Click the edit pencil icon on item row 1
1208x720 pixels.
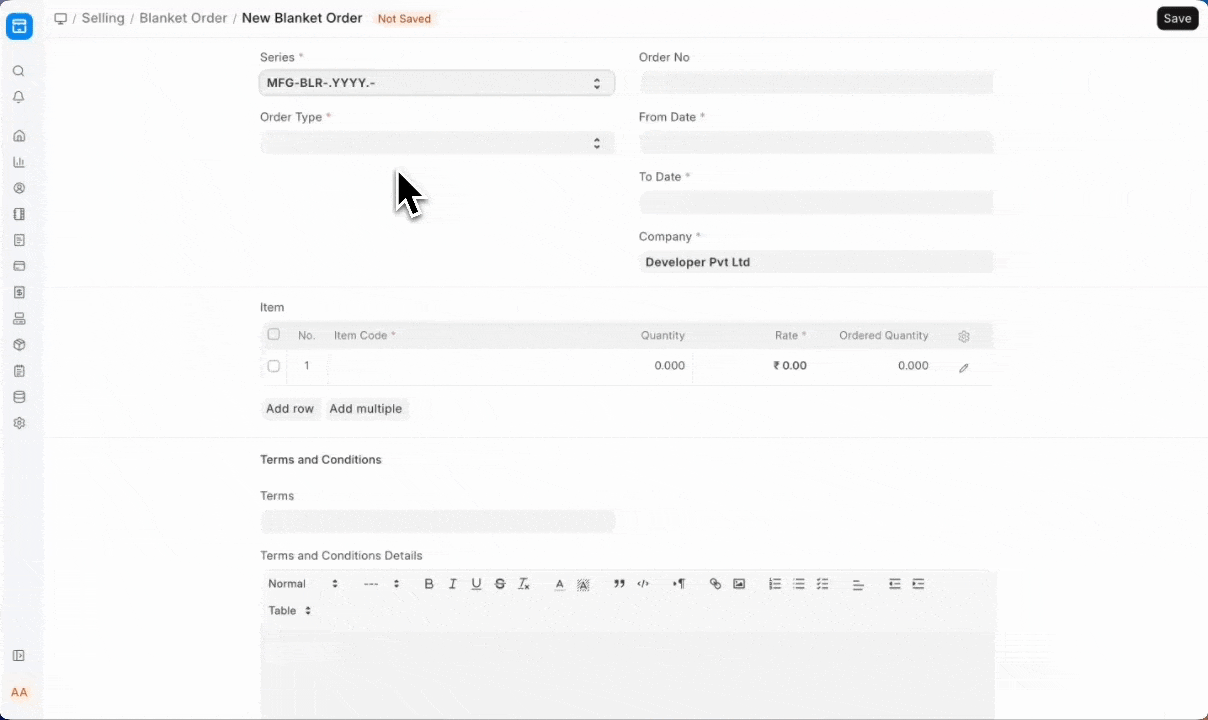964,368
